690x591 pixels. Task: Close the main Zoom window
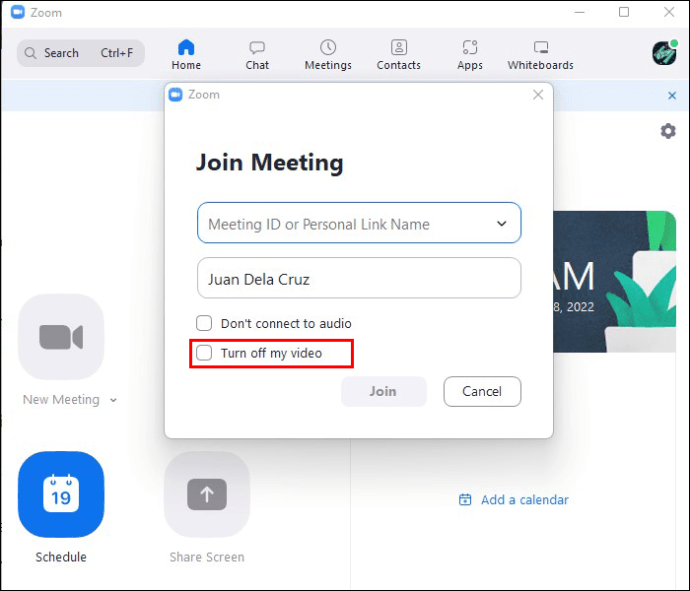point(669,12)
